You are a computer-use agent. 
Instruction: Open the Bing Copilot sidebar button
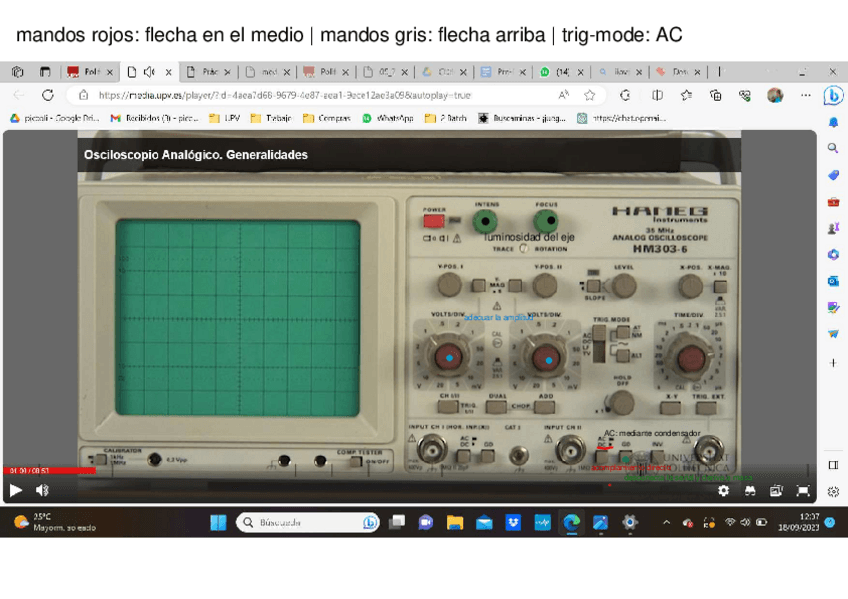pyautogui.click(x=833, y=96)
